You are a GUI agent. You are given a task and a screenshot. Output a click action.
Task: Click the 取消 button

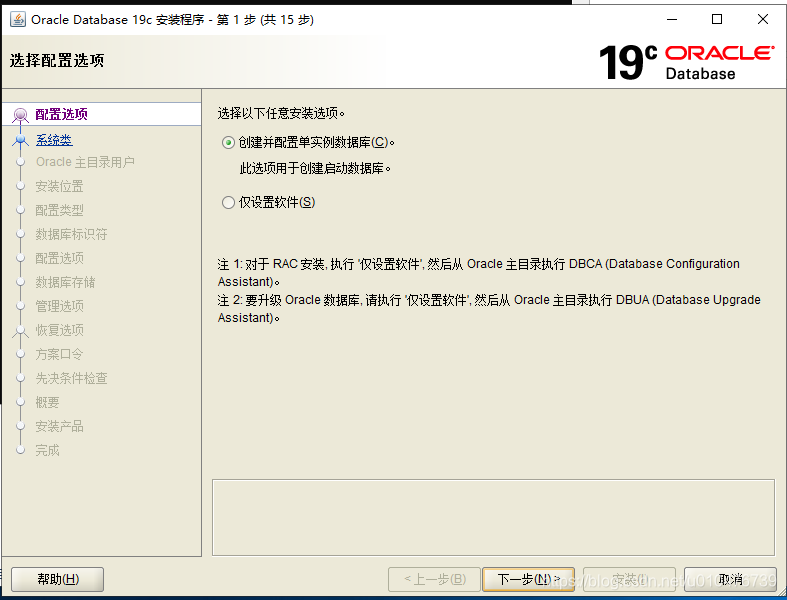click(x=730, y=579)
